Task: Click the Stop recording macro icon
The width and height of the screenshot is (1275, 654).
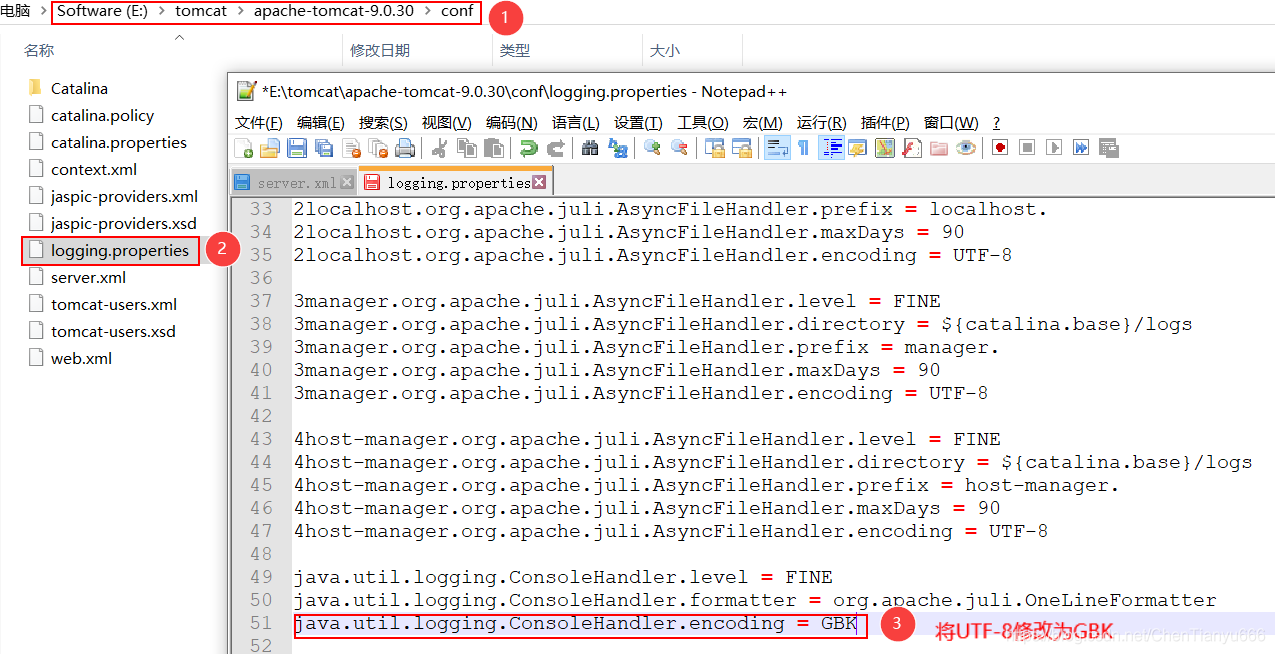Action: click(1026, 148)
